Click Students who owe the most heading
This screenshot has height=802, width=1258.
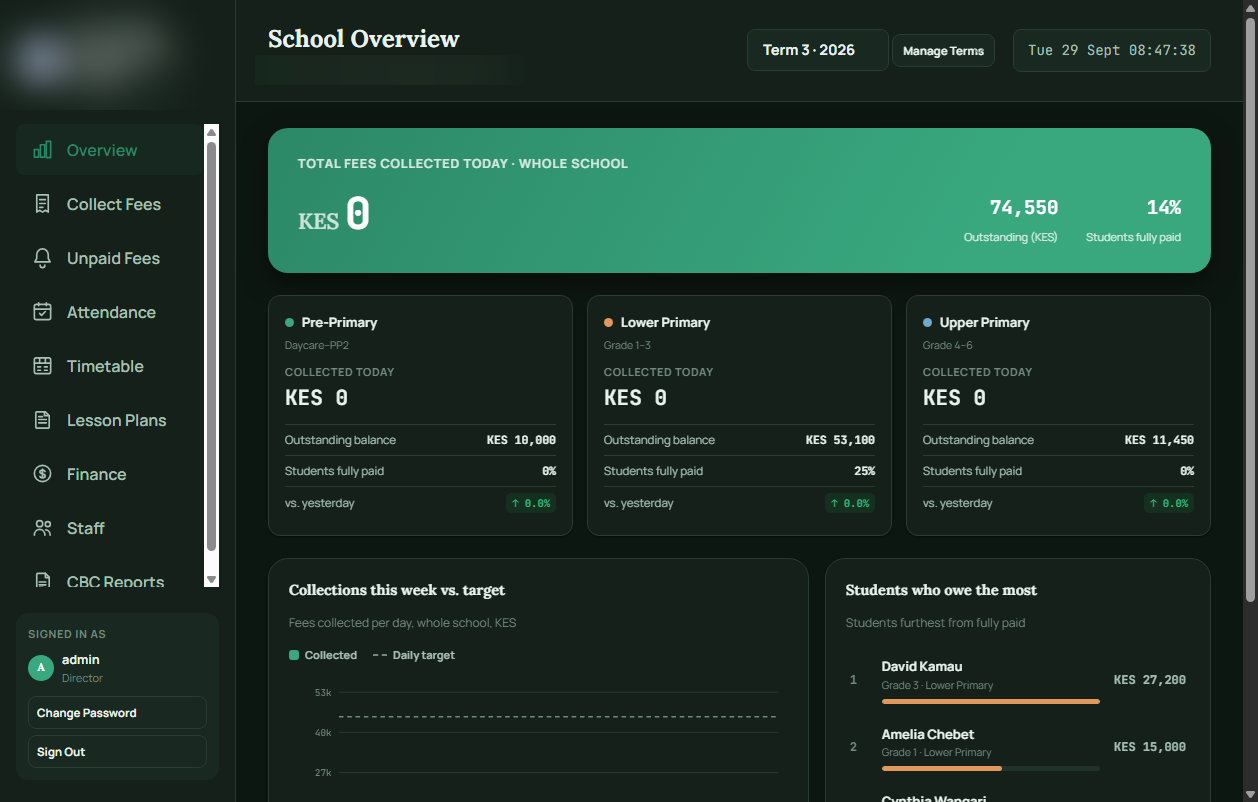click(941, 590)
